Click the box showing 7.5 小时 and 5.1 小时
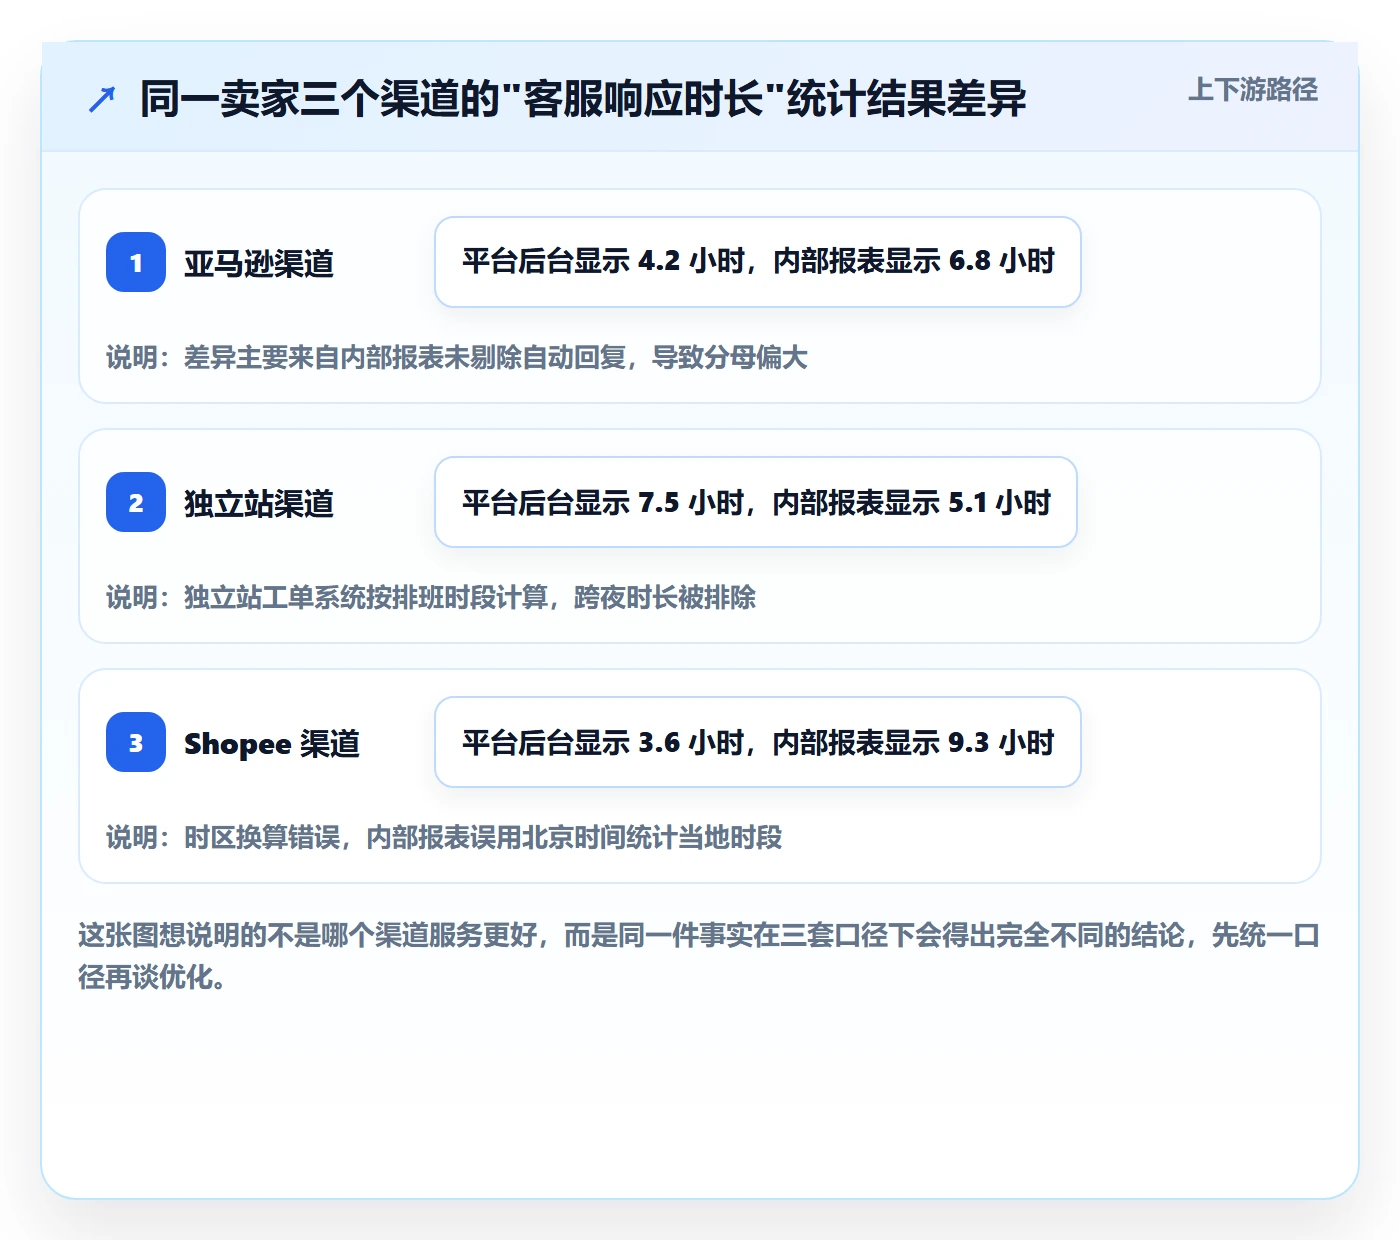Image resolution: width=1400 pixels, height=1240 pixels. [756, 502]
